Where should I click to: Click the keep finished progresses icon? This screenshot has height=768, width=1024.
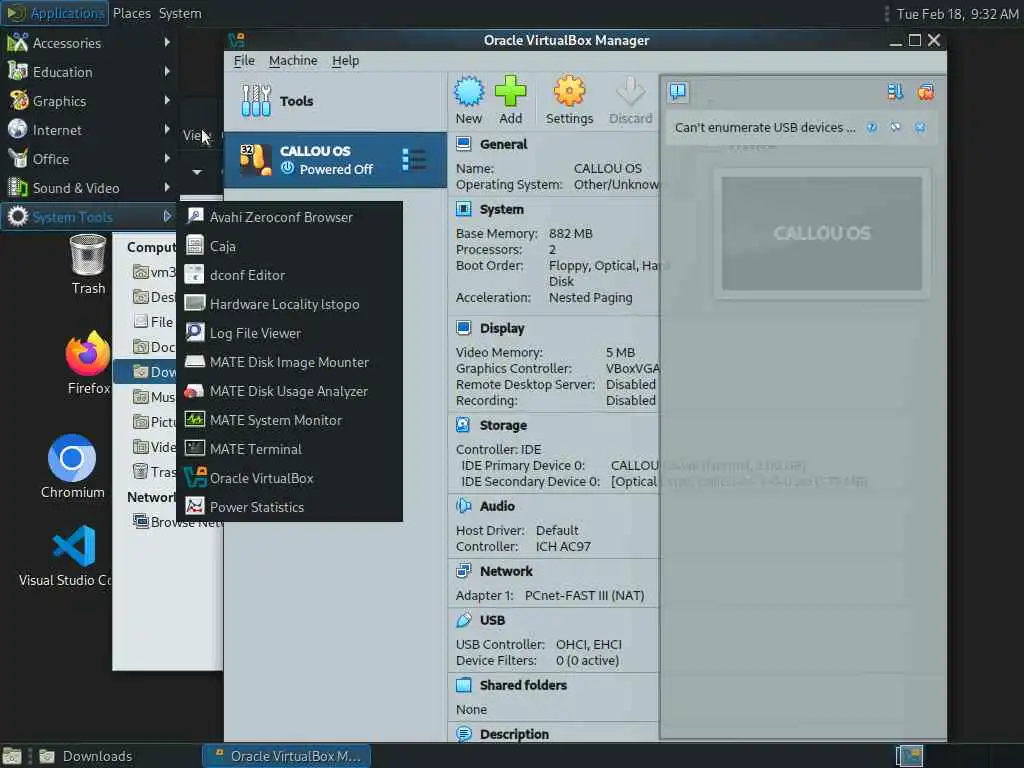(x=895, y=92)
